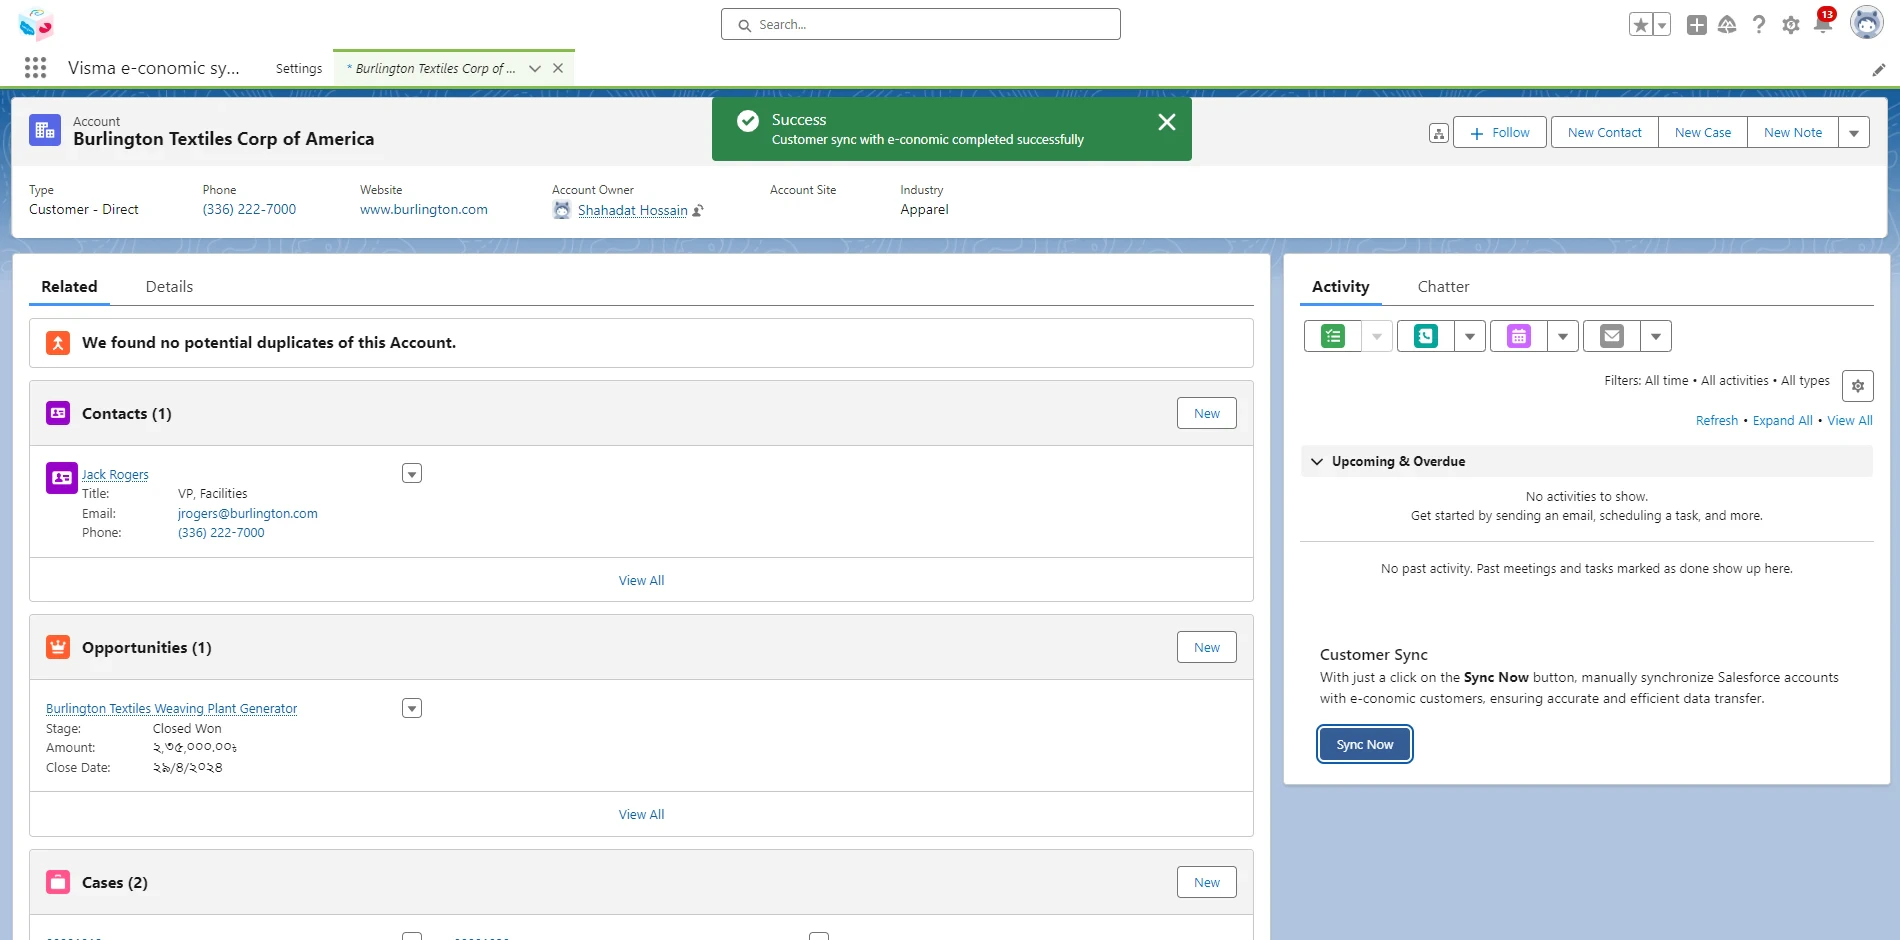1900x940 pixels.
Task: Open user profile avatar menu
Action: coord(1866,23)
